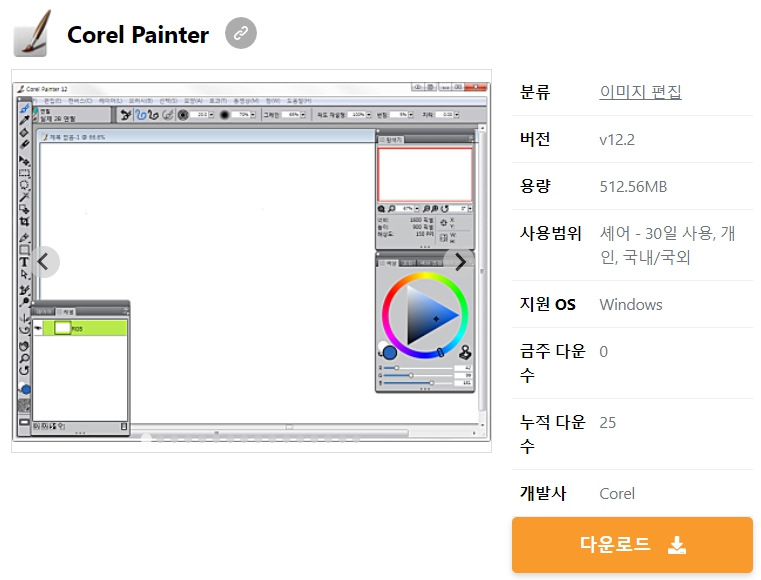Viewport: 761px width, 580px height.
Task: Click the brush reset icon in the property bar
Action: click(126, 115)
